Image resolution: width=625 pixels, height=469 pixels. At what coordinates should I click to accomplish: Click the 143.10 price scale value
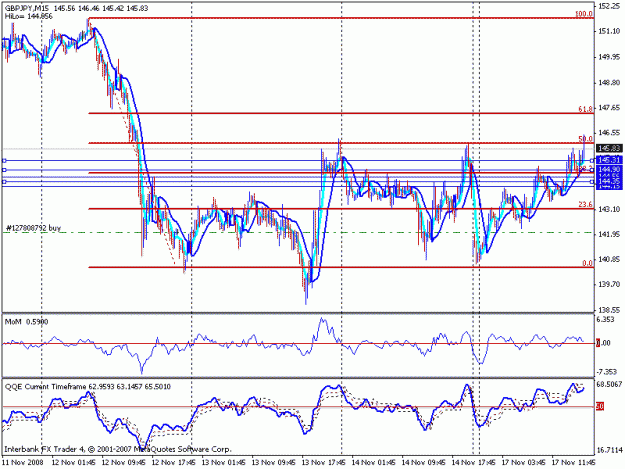tap(610, 209)
